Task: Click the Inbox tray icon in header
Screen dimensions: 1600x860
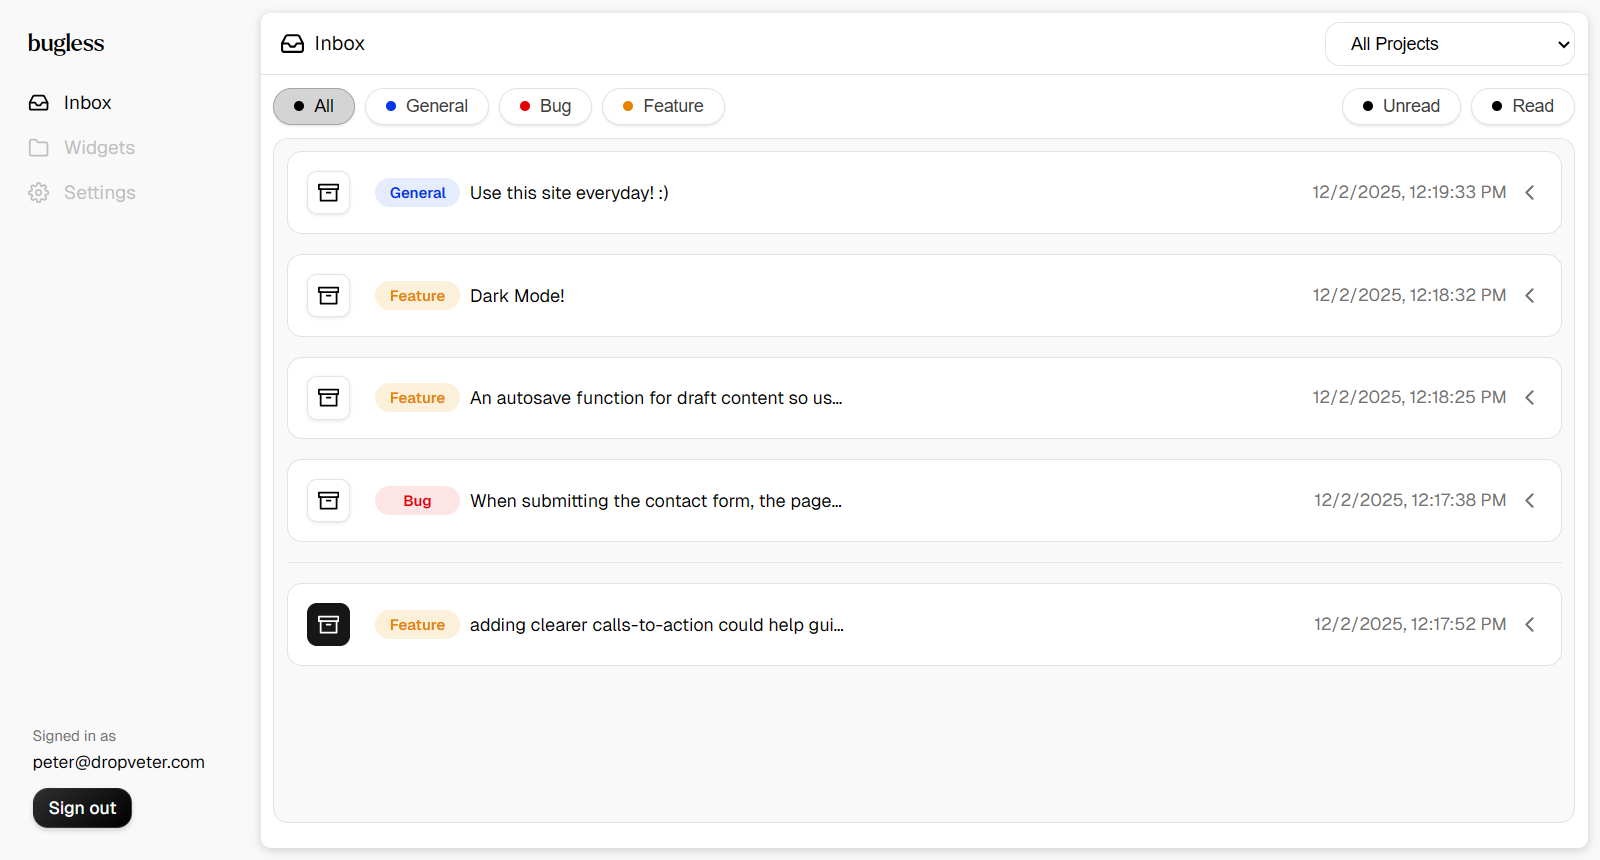Action: [x=292, y=44]
